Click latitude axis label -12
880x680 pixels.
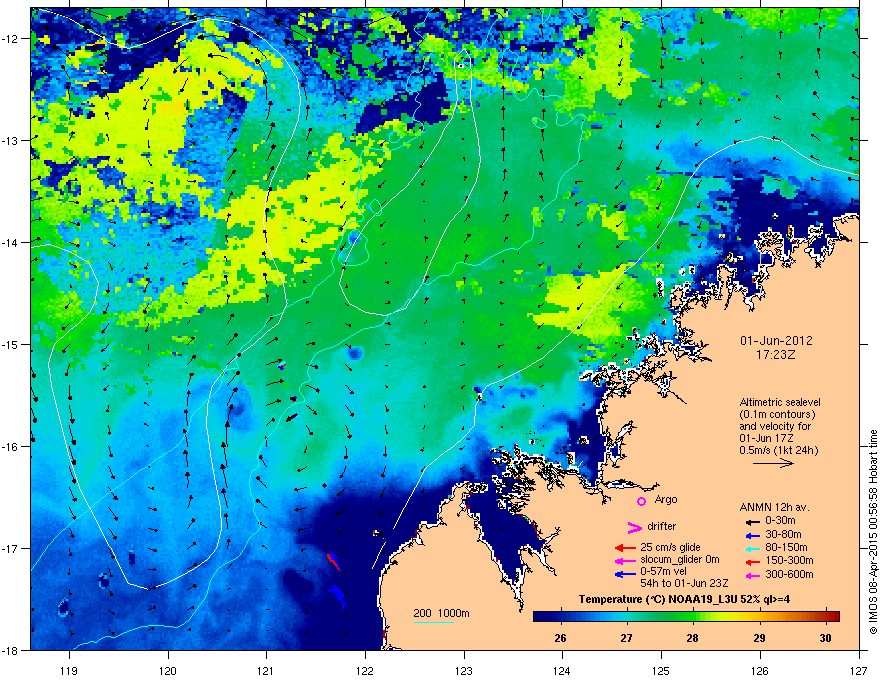pos(11,39)
